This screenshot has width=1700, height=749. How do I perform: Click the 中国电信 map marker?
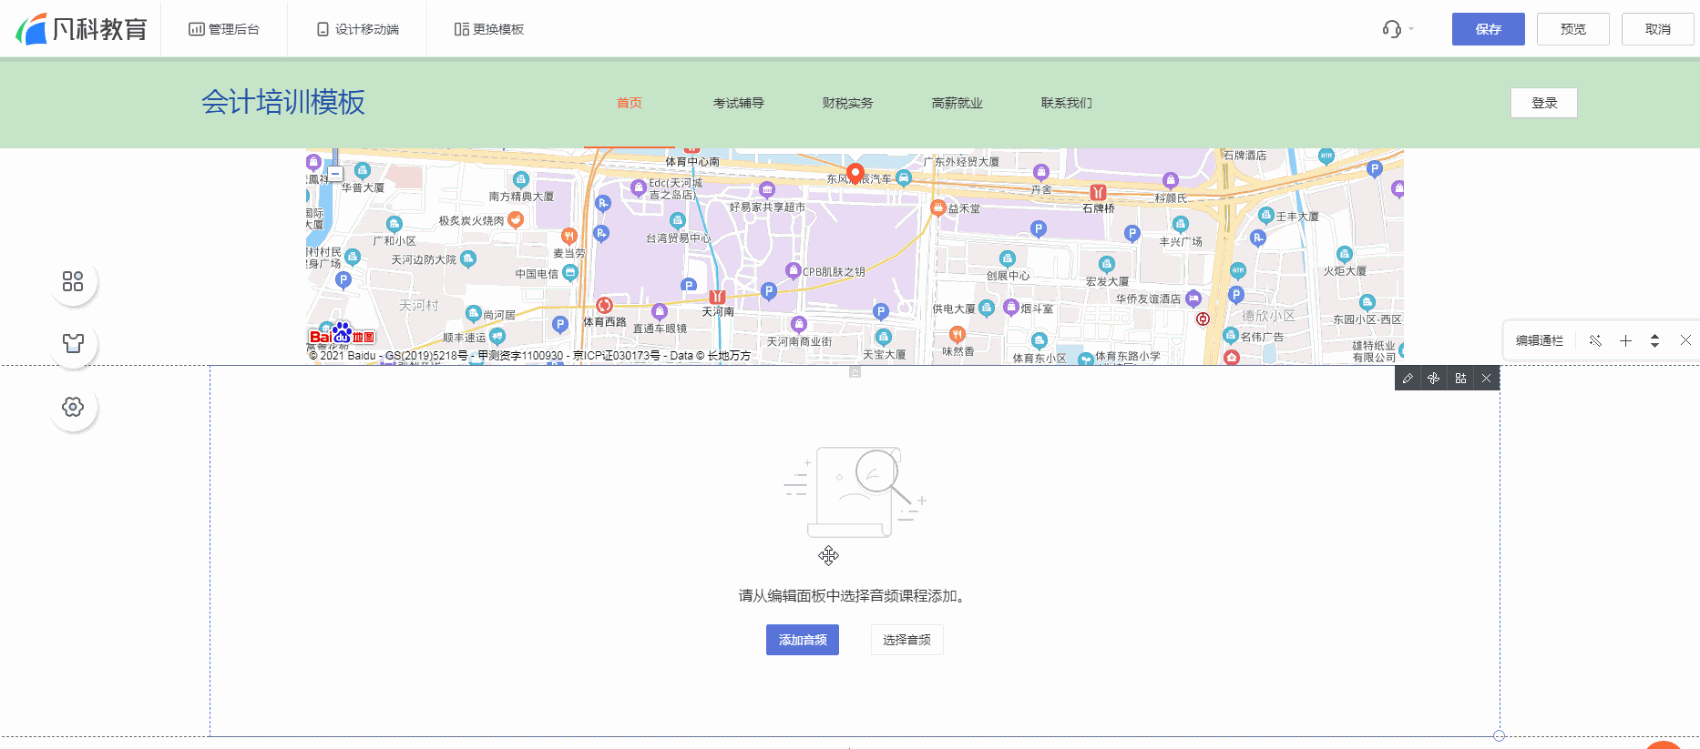pos(570,272)
